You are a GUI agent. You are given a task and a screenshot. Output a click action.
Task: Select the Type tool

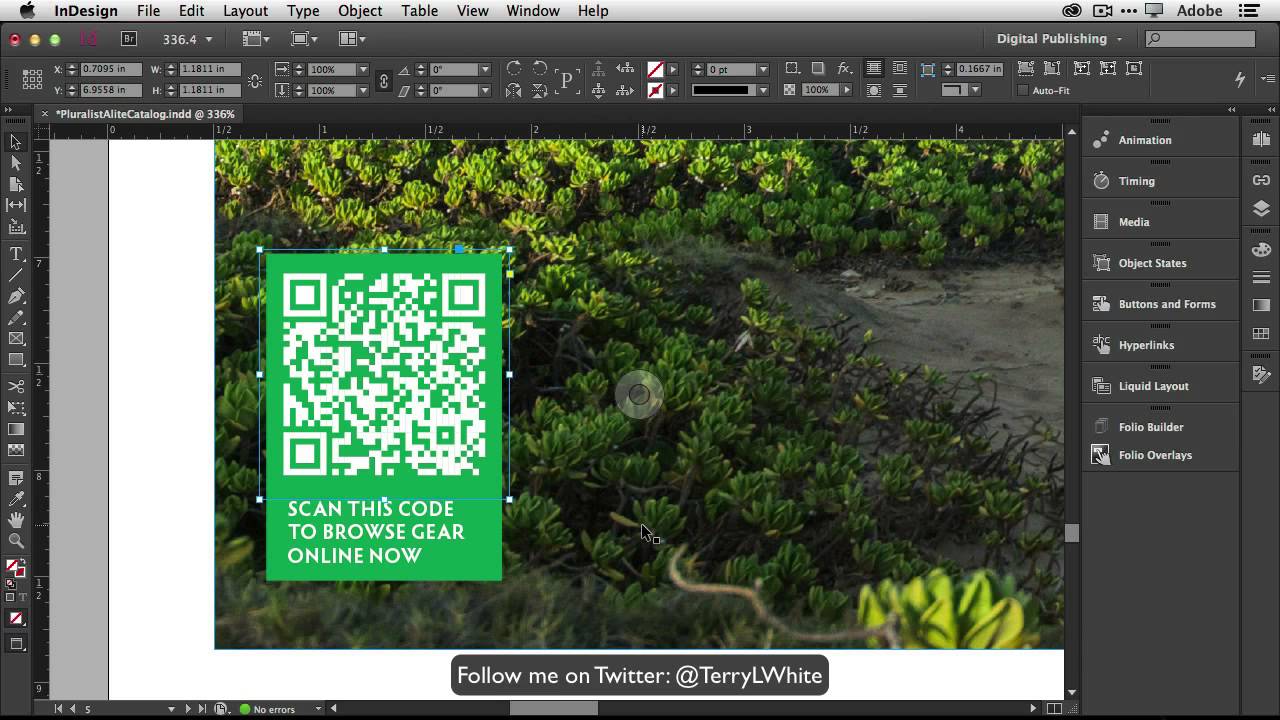coord(16,254)
